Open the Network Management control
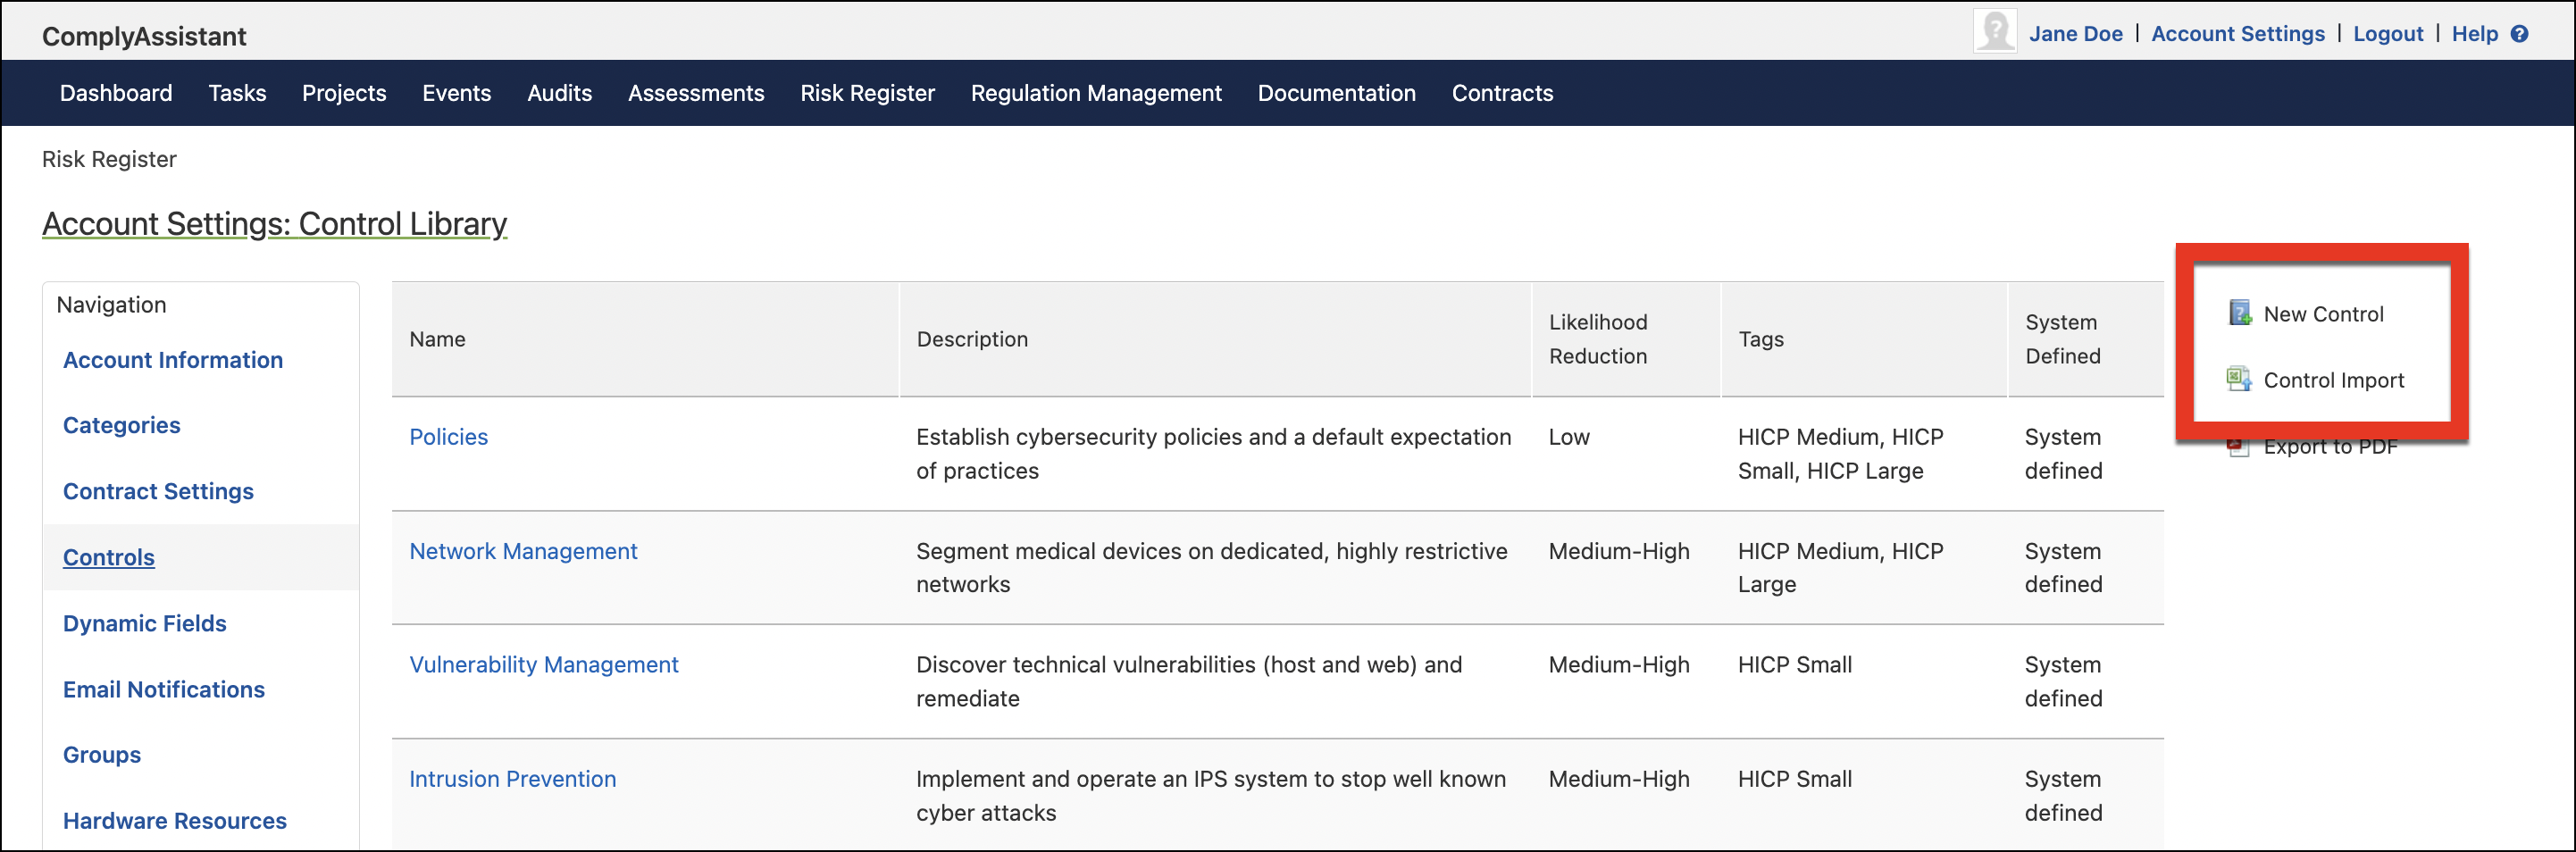 [x=523, y=551]
